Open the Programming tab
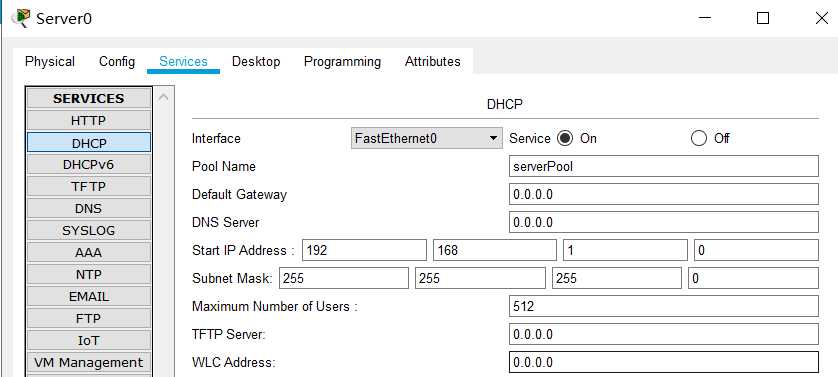Viewport: 838px width, 377px height. click(x=342, y=61)
